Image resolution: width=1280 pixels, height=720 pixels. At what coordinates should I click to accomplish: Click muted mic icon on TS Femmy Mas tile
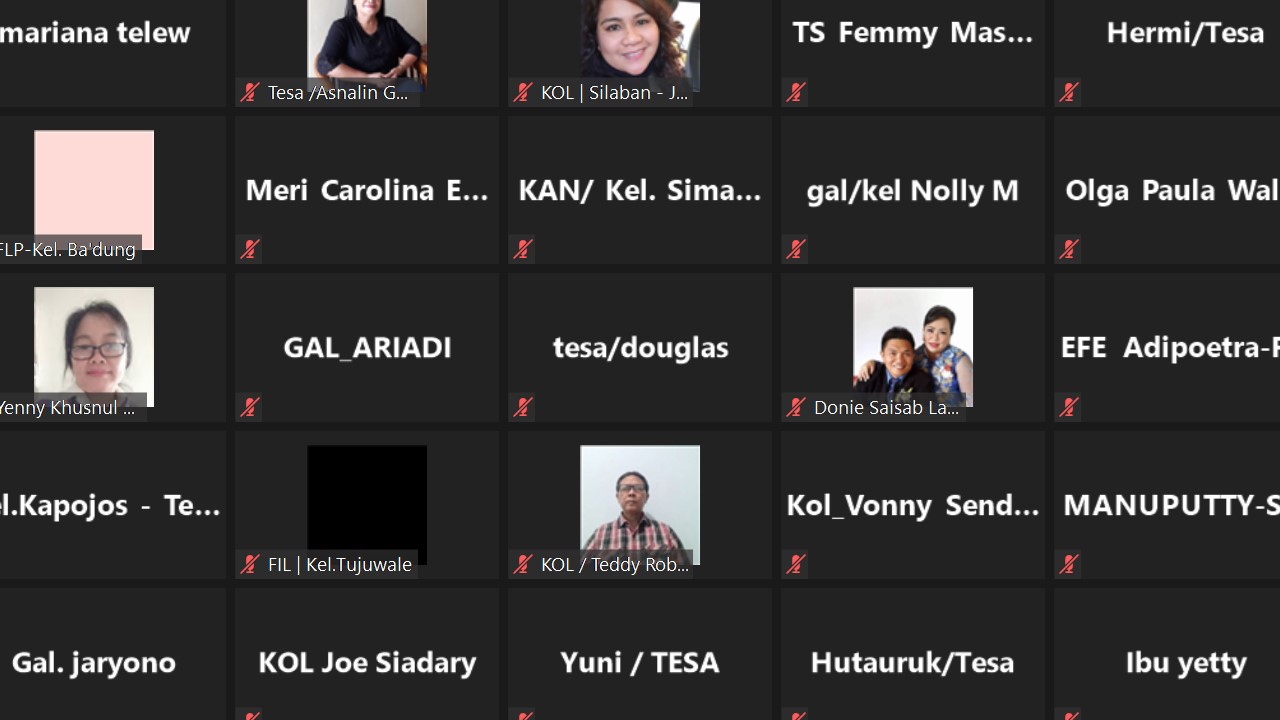[x=796, y=93]
